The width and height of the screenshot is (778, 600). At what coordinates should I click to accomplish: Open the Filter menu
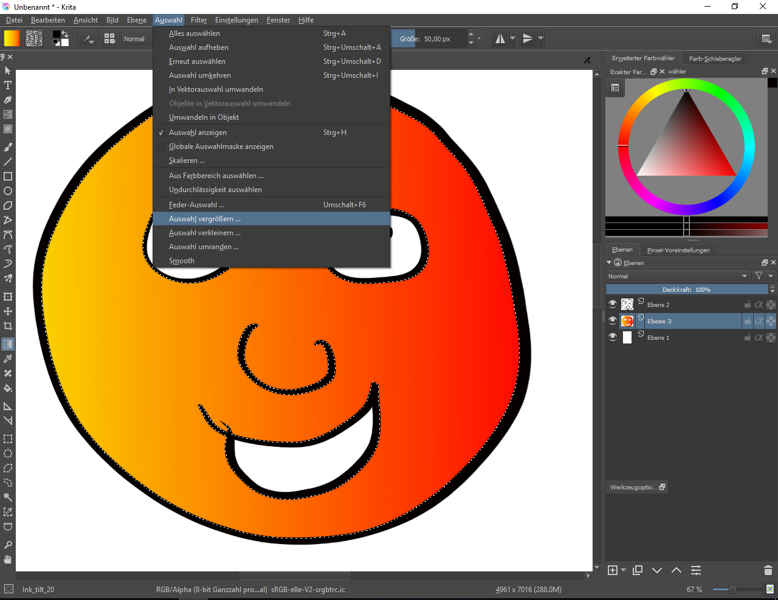tap(198, 20)
